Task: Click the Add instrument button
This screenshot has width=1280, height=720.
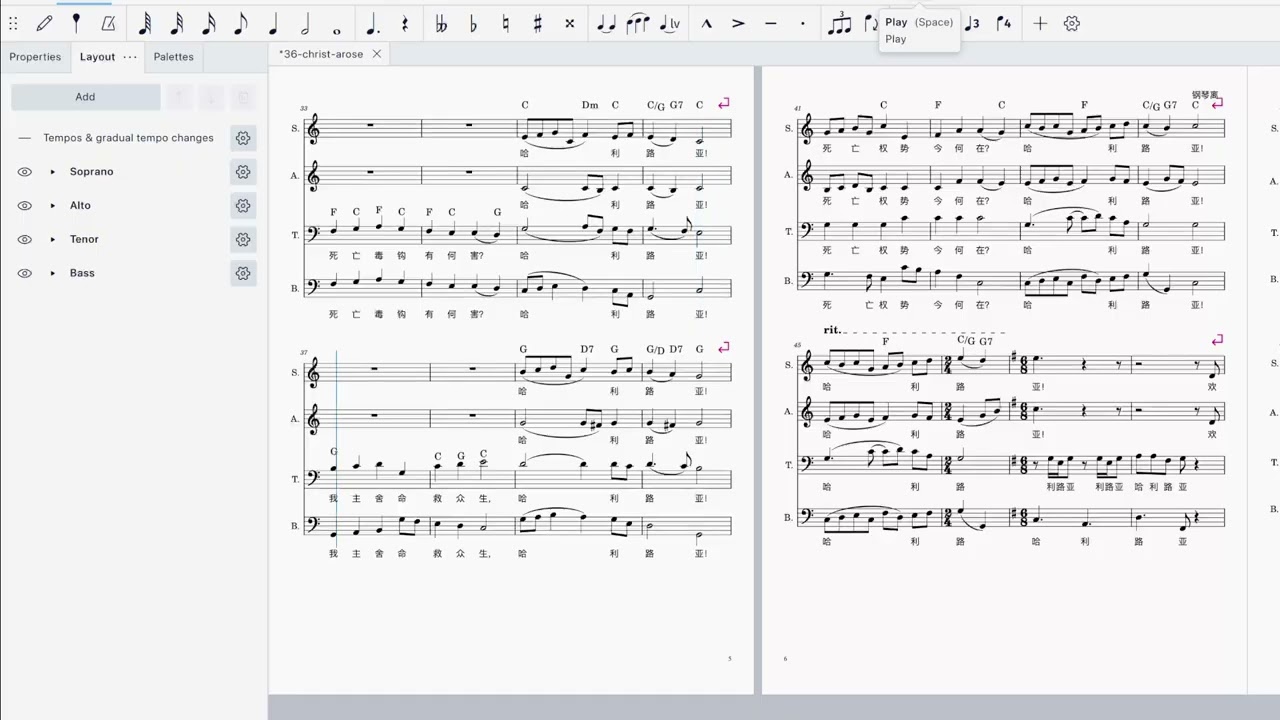Action: click(x=85, y=97)
